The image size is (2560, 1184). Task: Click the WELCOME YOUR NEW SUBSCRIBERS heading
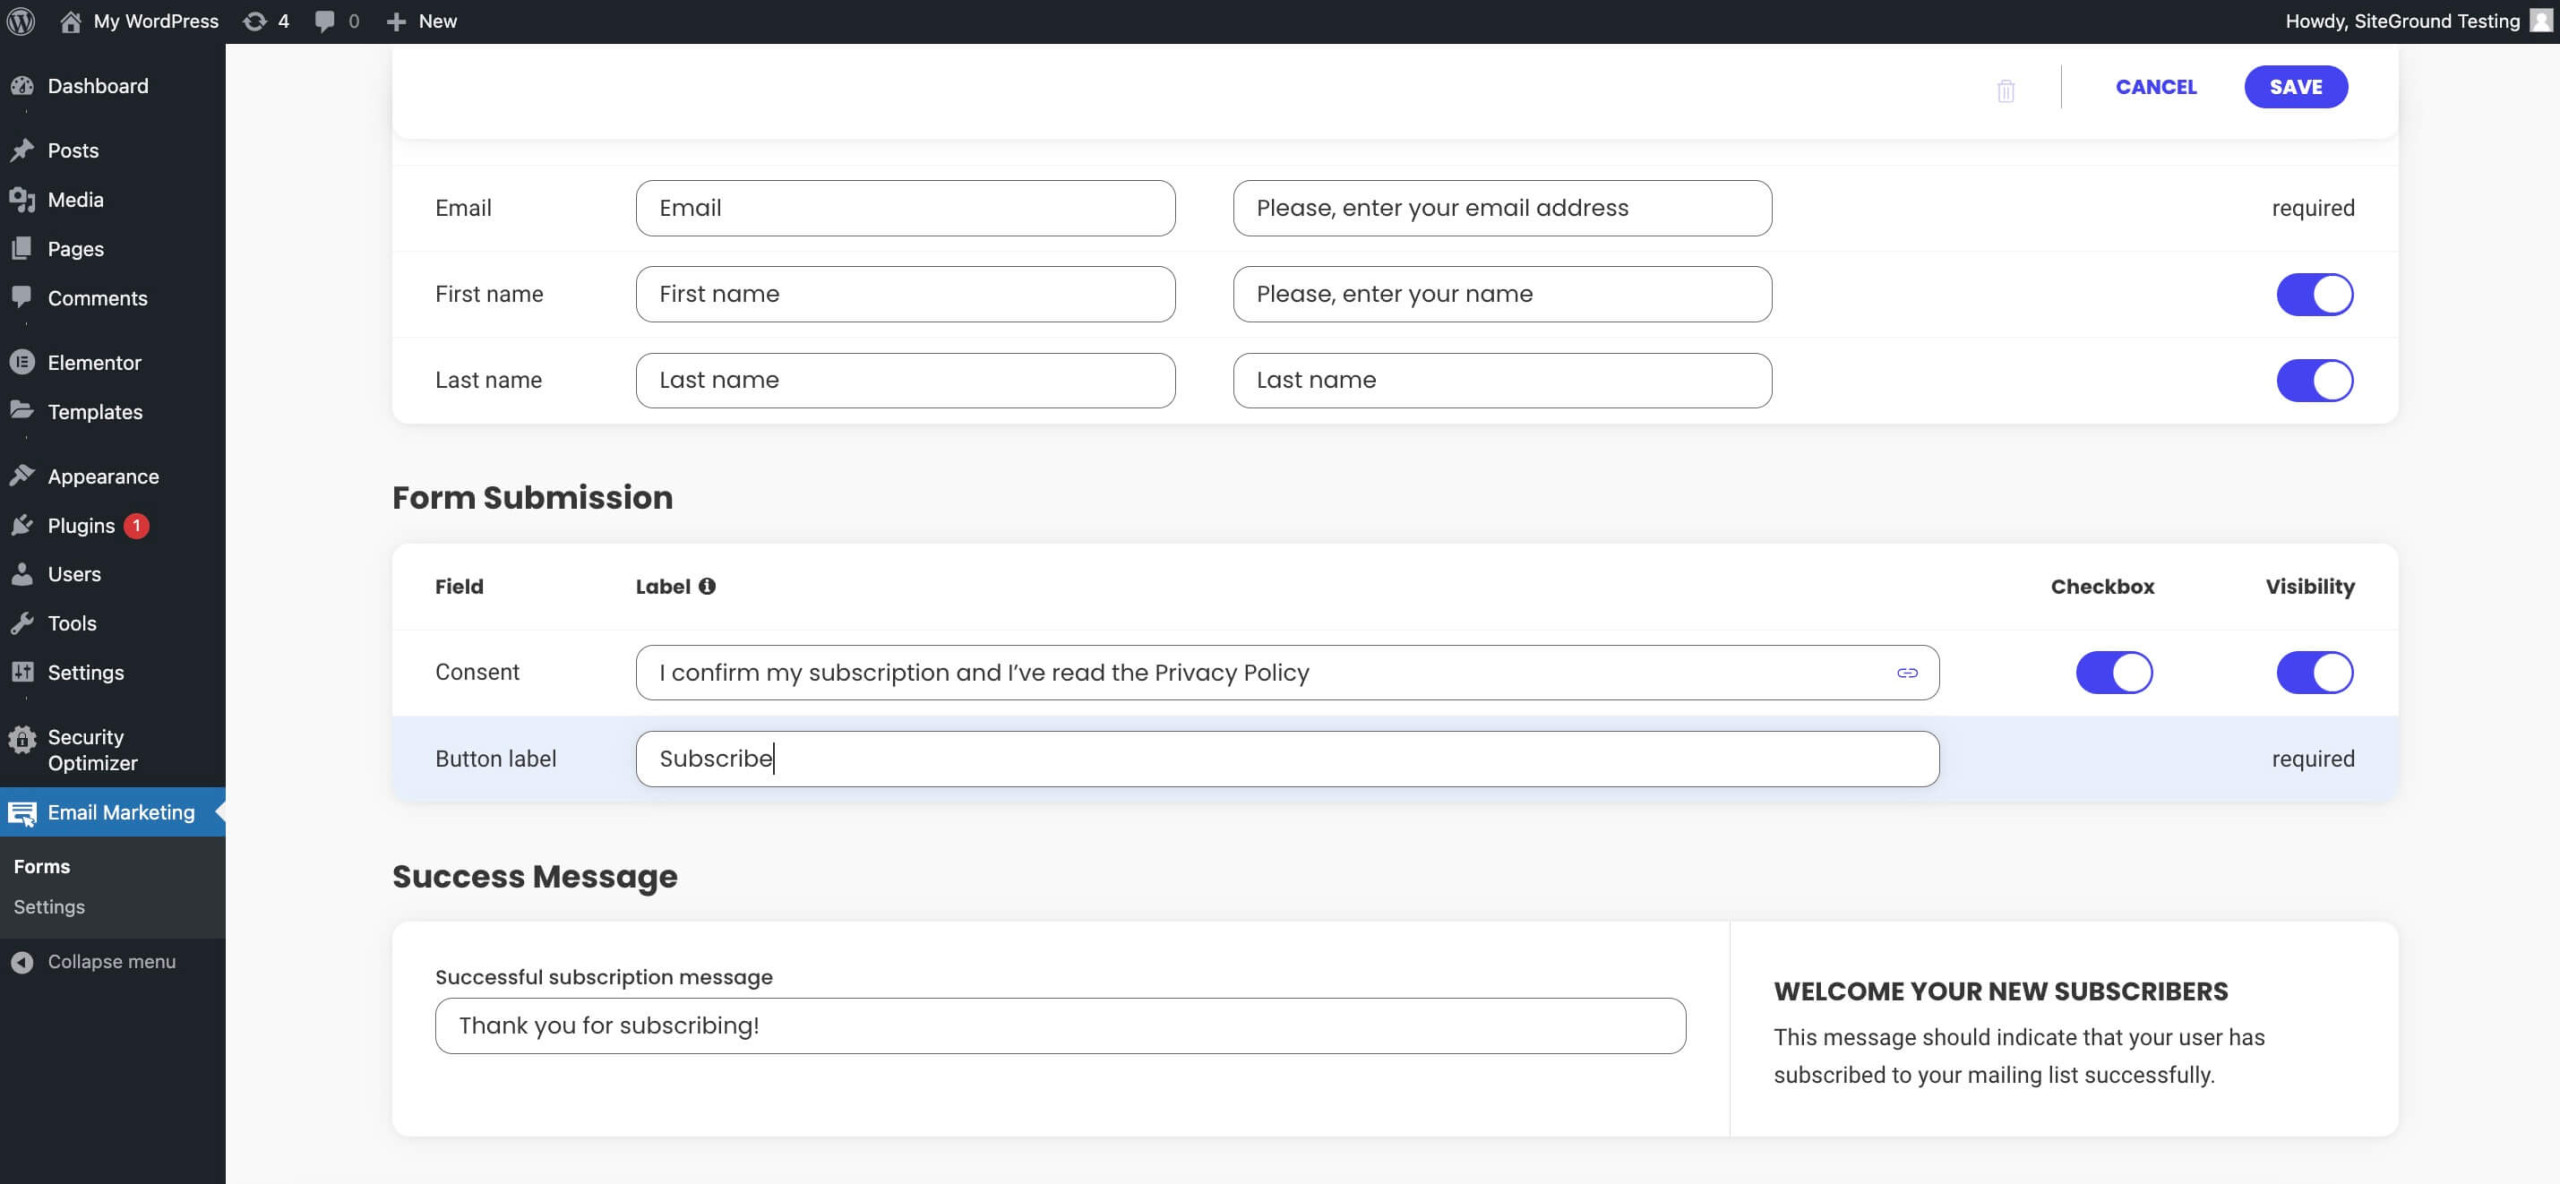point(2001,991)
